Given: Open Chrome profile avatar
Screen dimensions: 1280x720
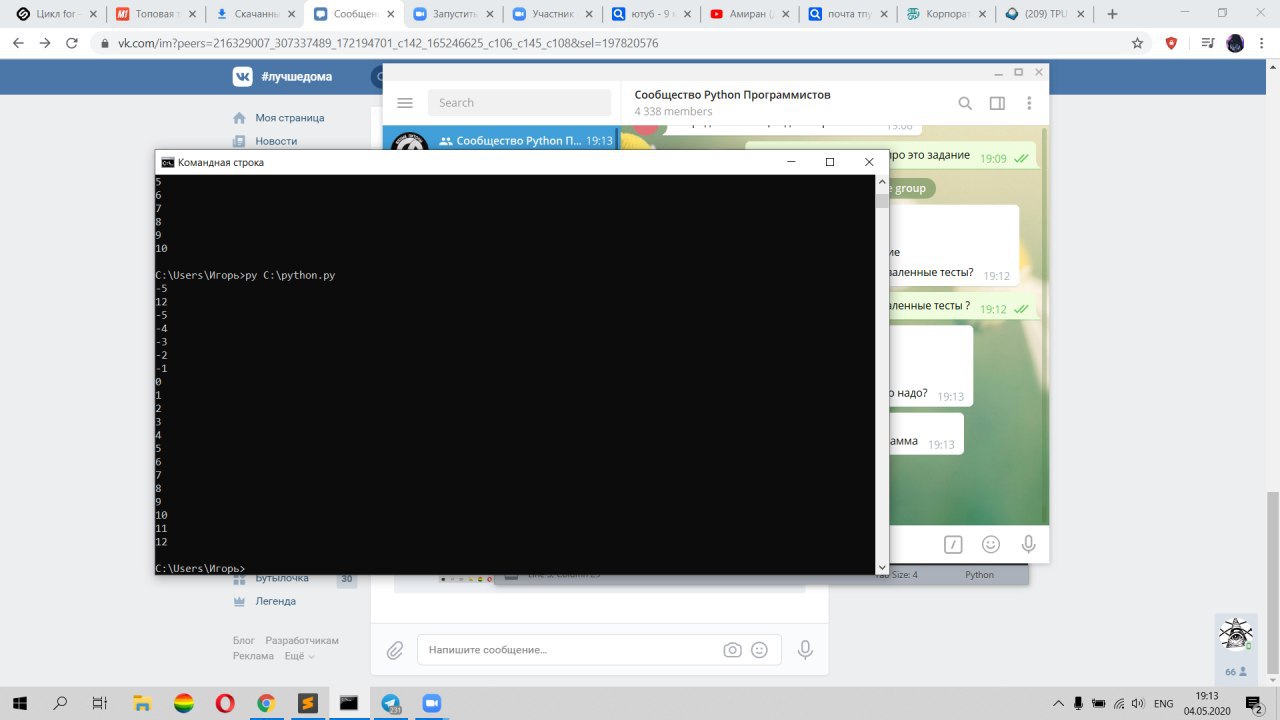Looking at the screenshot, I should coord(1235,44).
